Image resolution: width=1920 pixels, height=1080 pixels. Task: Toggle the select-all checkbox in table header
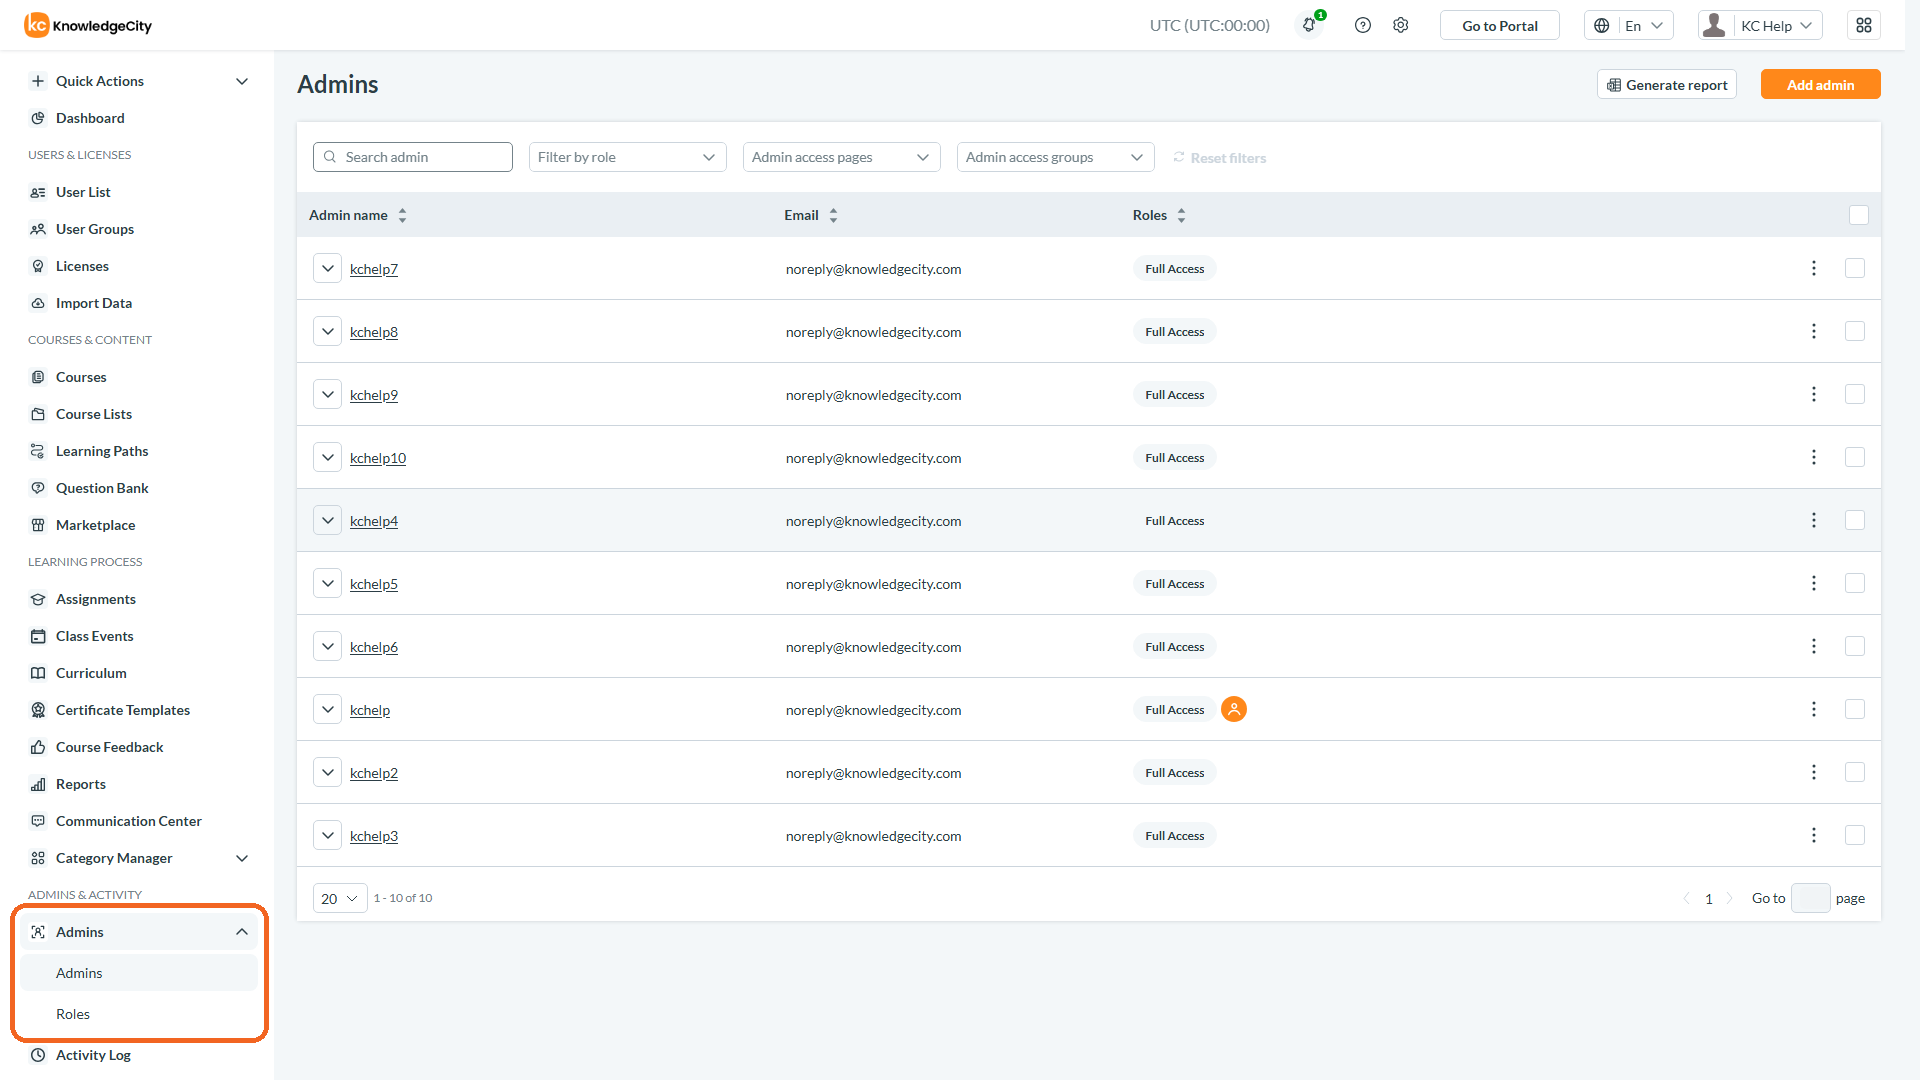(x=1859, y=215)
